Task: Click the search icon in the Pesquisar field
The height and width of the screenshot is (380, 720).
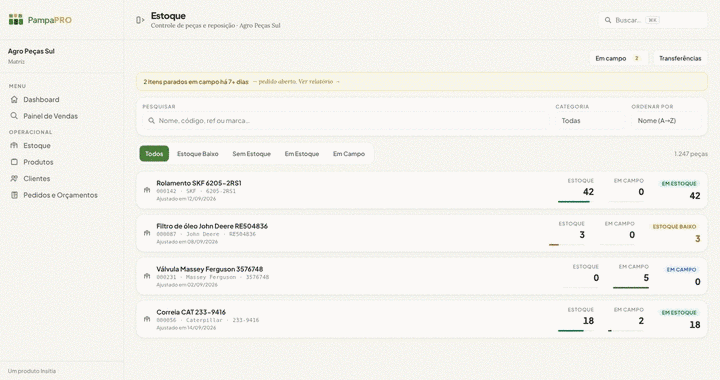Action: (152, 121)
